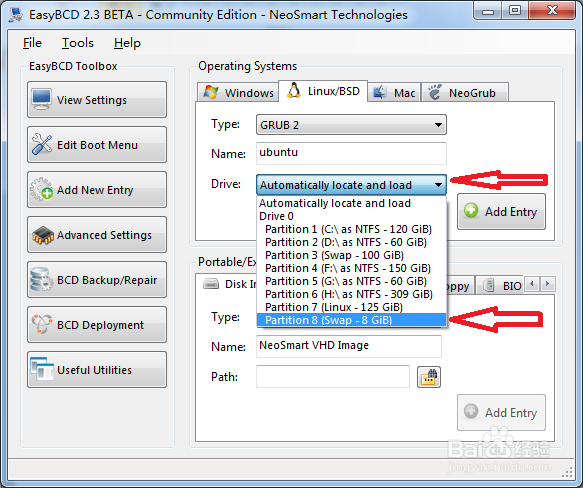This screenshot has width=583, height=488.
Task: Browse for path with binoculars folder icon
Action: (429, 377)
